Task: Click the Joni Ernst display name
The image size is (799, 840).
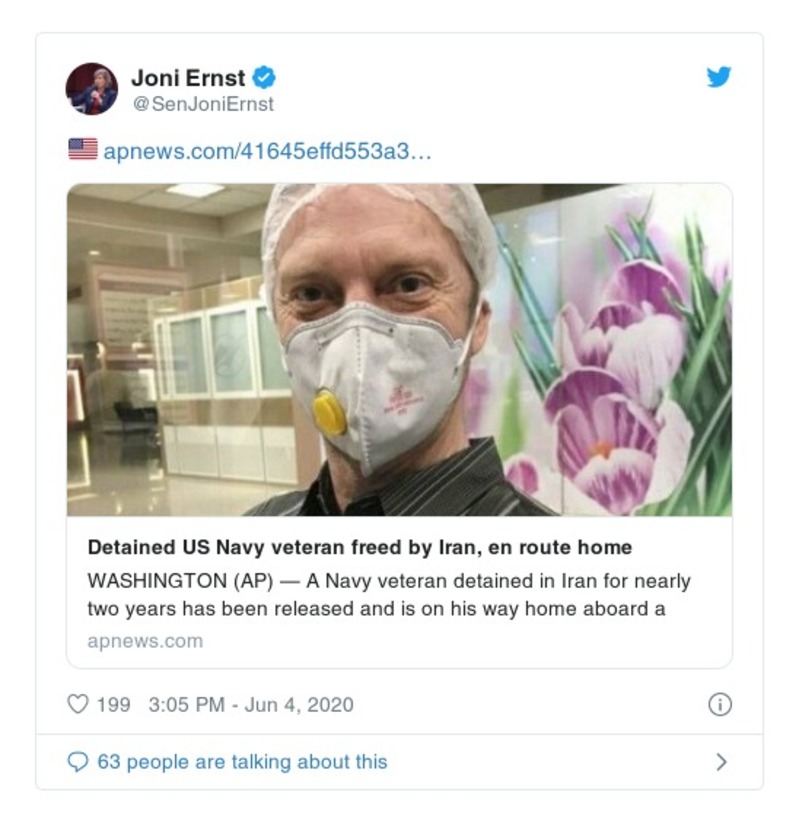Action: [x=189, y=77]
